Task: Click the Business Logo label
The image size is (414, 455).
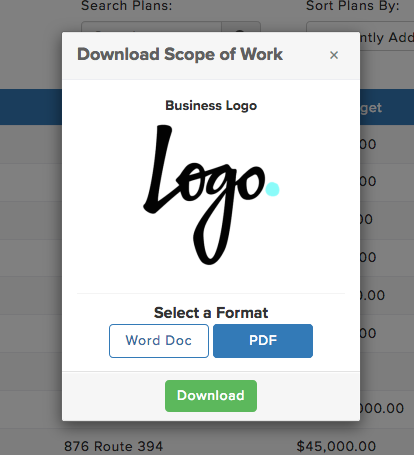Action: [211, 106]
